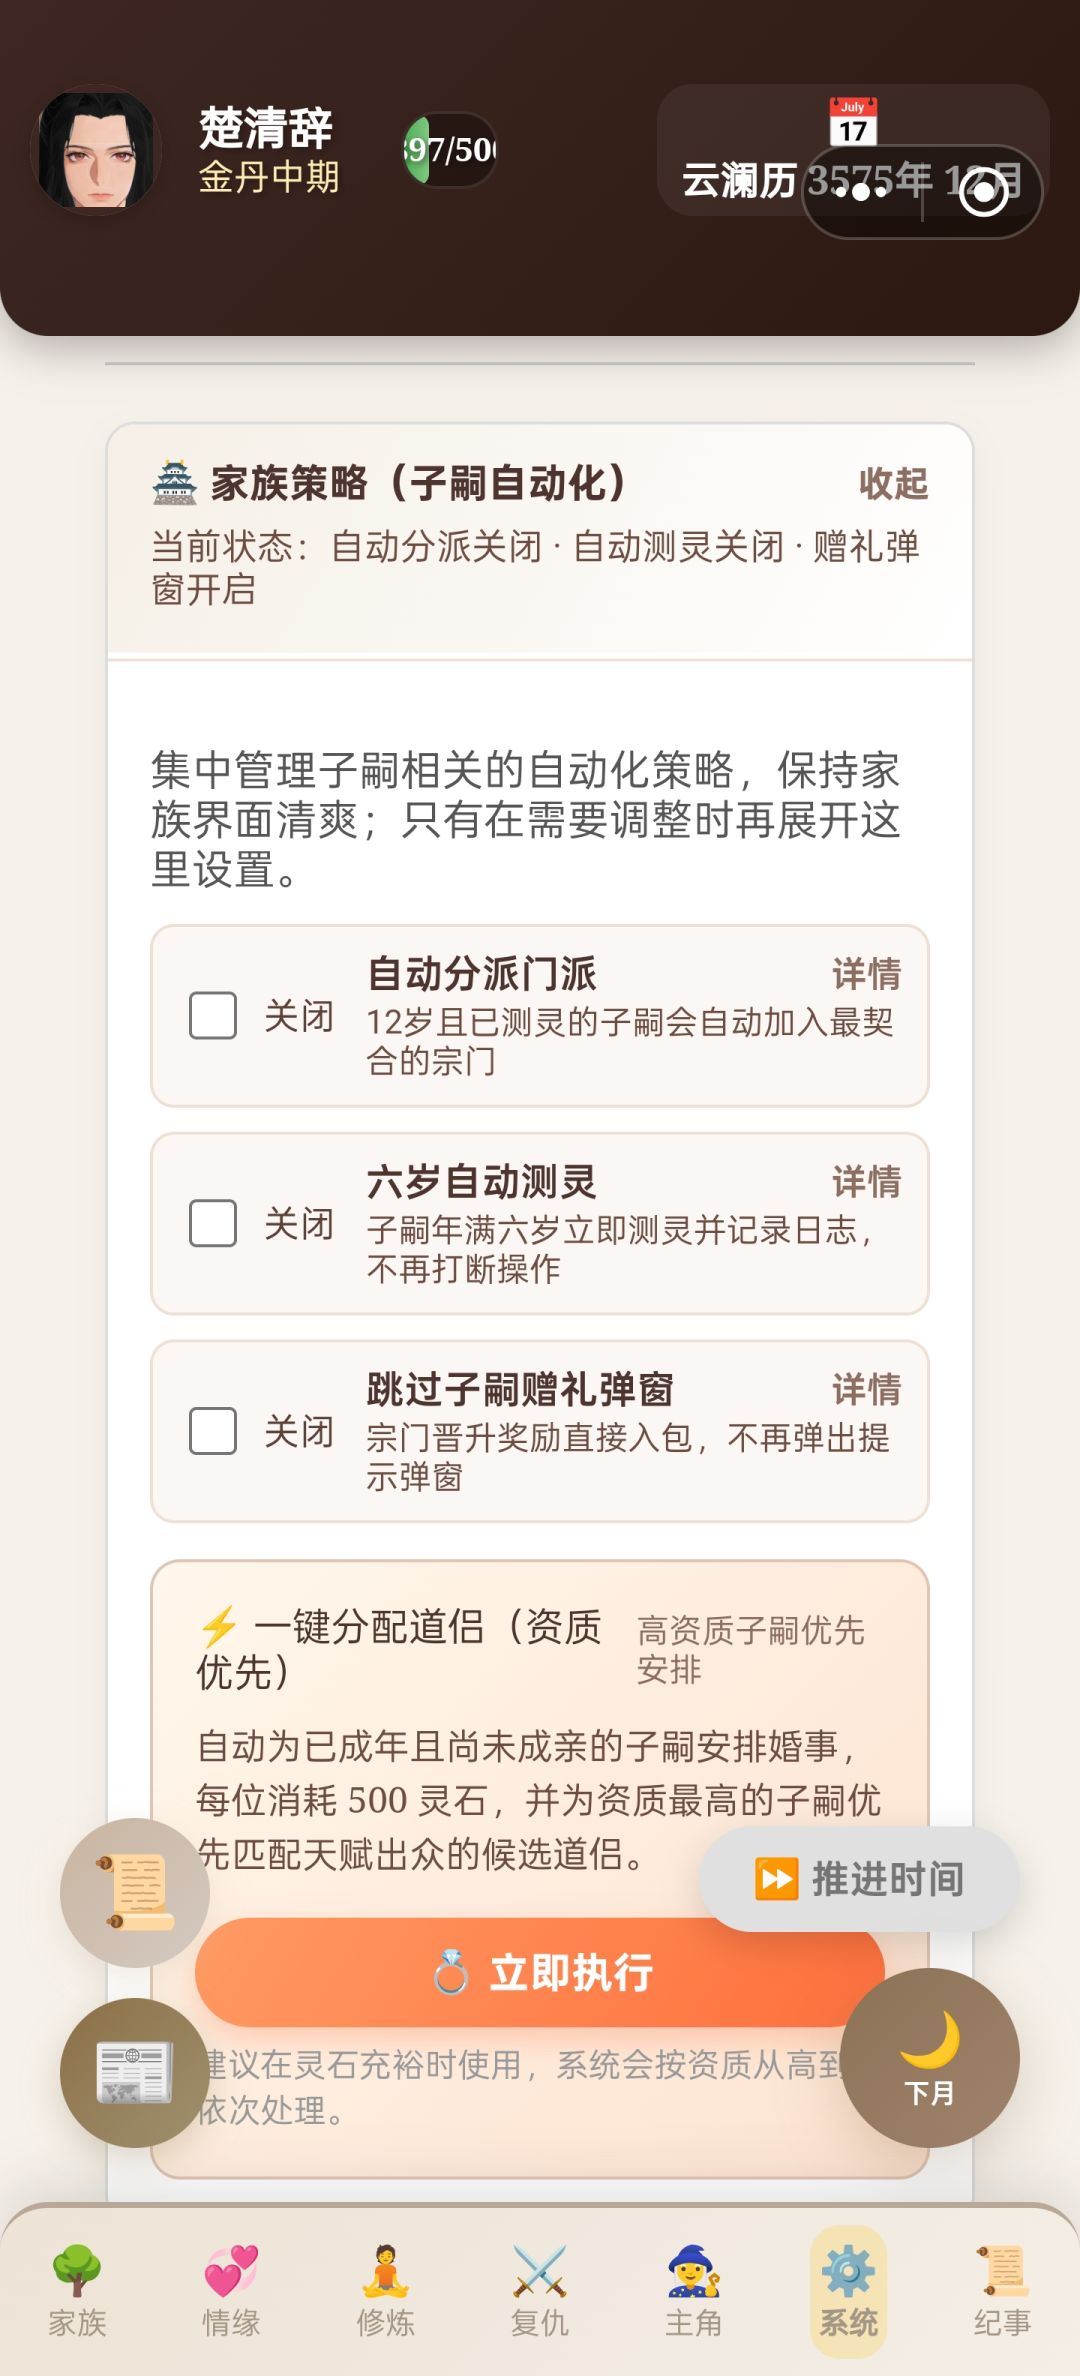Check the 跳过子嗣赠礼弹窗 checkbox
Viewport: 1080px width, 2376px height.
pyautogui.click(x=213, y=1432)
